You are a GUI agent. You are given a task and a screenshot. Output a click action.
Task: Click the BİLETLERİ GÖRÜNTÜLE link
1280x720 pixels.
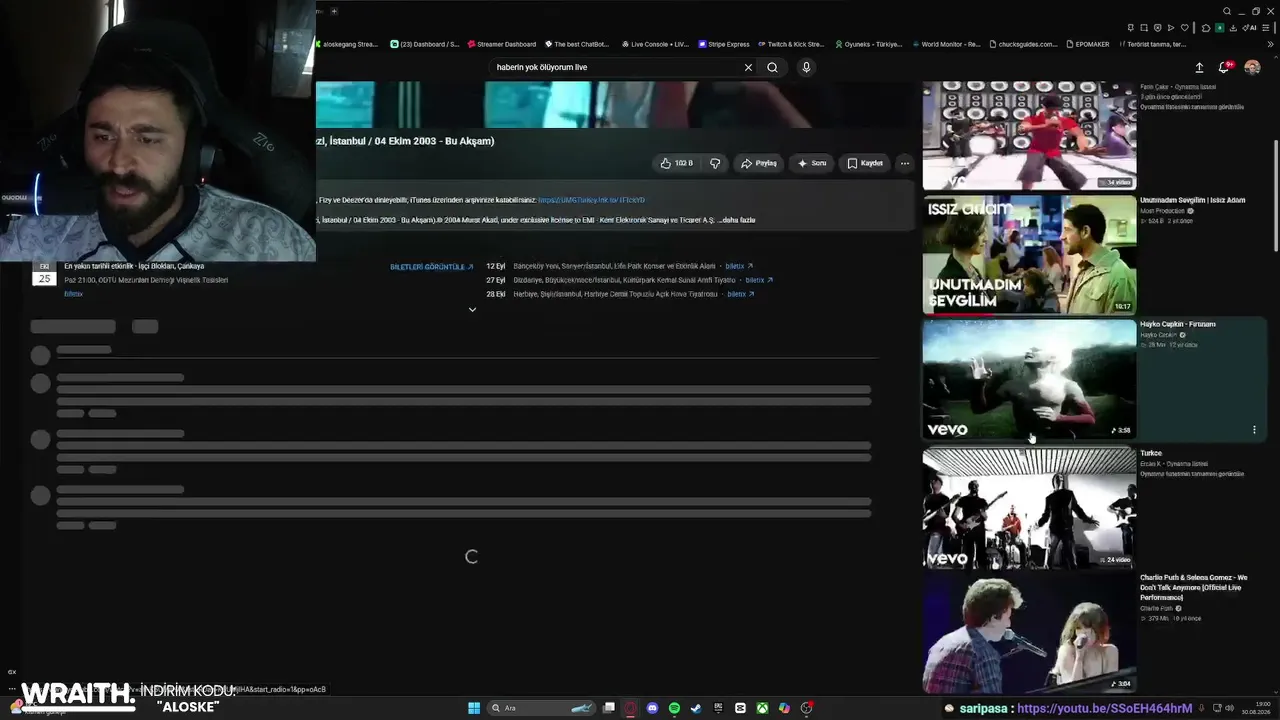(x=432, y=267)
